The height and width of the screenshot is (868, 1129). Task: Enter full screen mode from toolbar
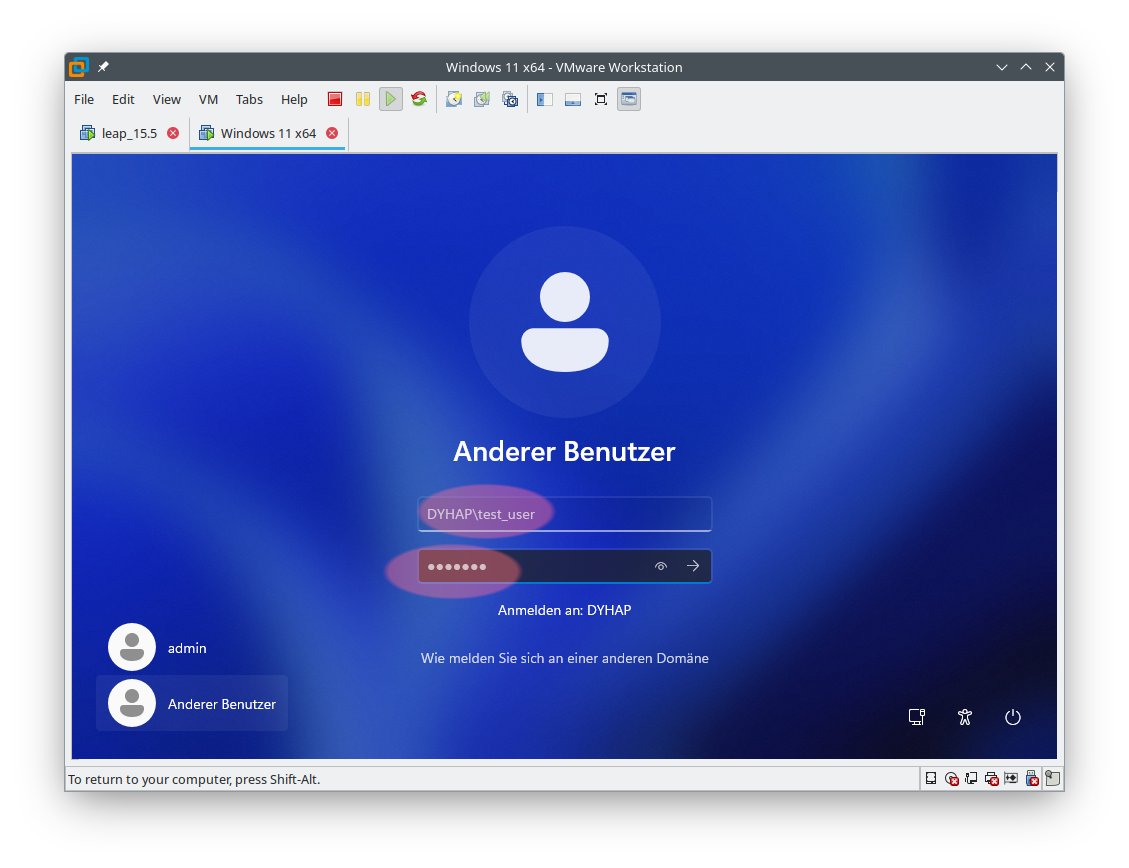[x=601, y=99]
